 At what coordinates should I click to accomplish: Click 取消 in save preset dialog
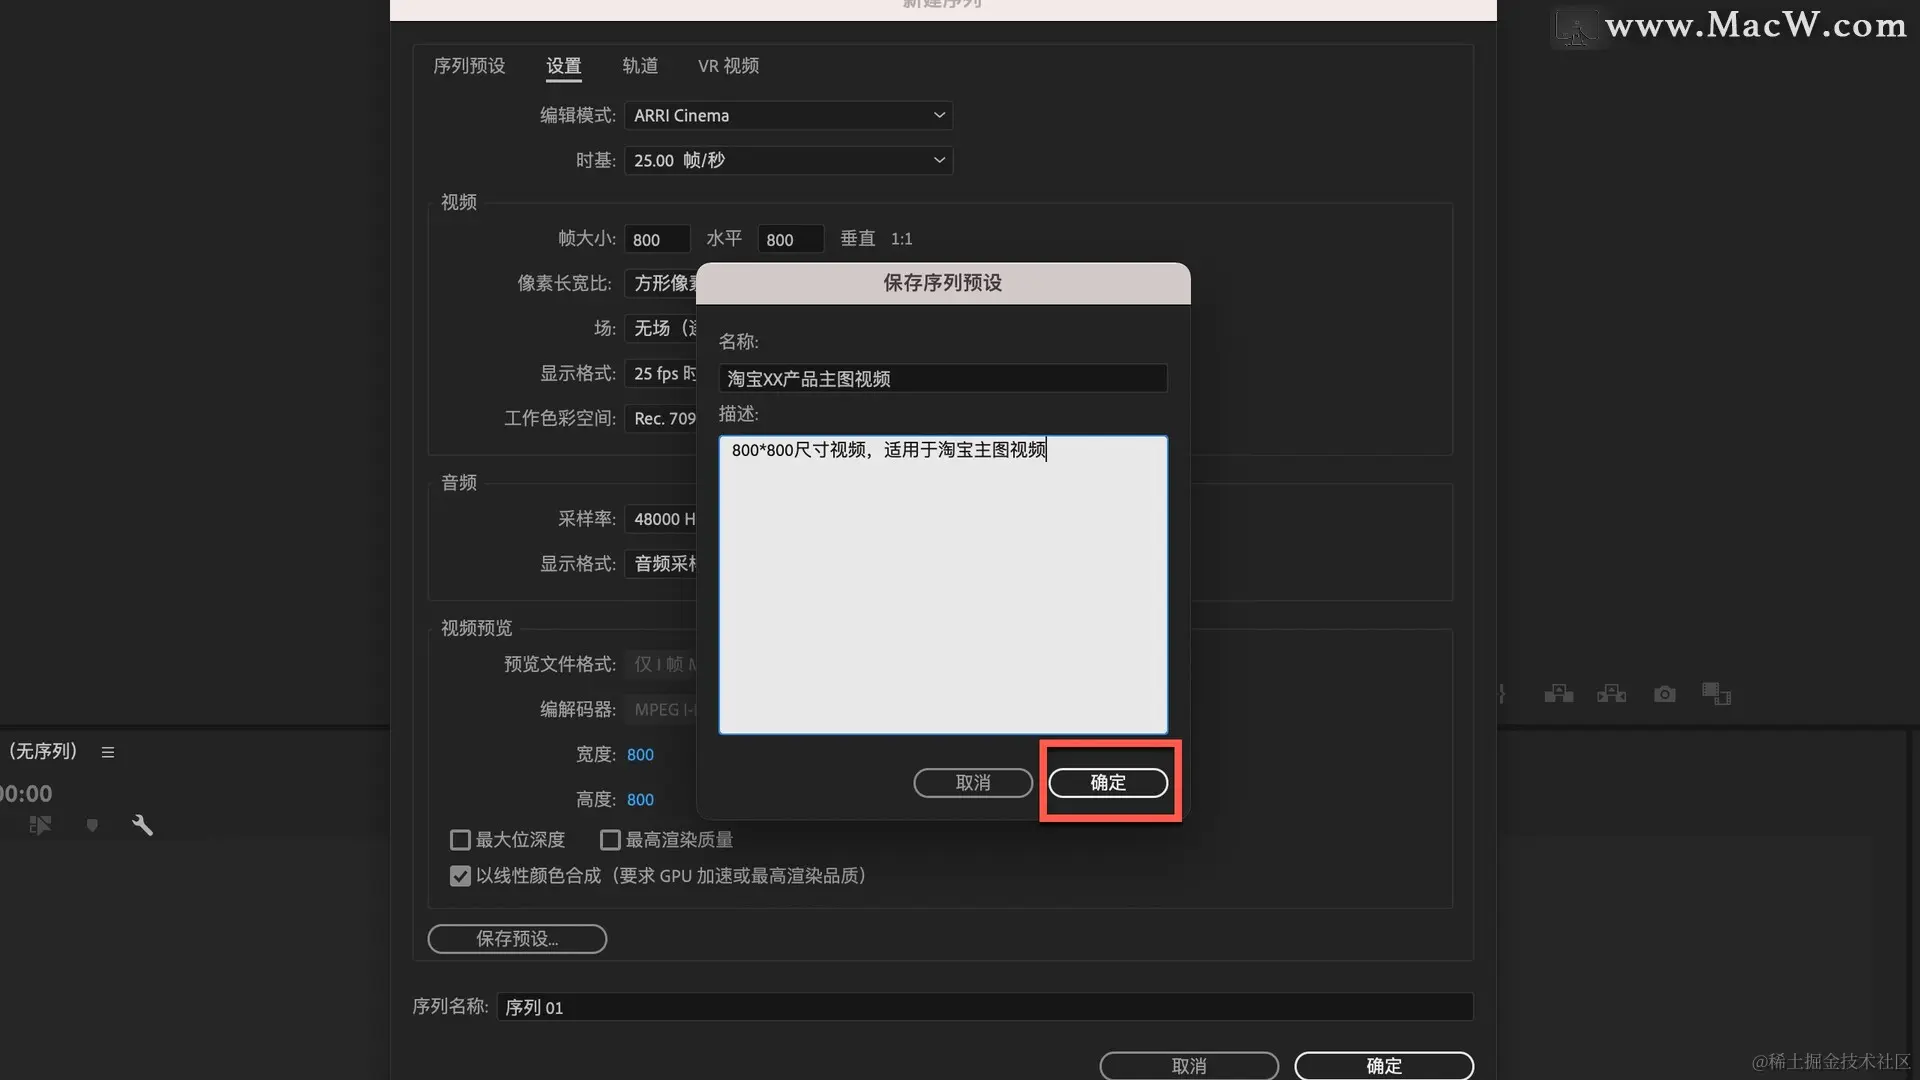(x=973, y=783)
